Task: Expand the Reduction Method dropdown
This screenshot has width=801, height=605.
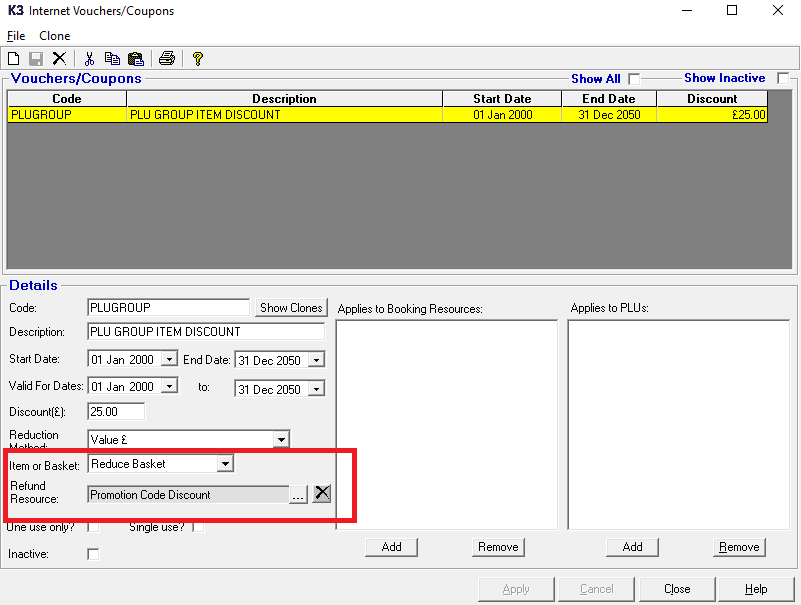Action: [x=281, y=439]
